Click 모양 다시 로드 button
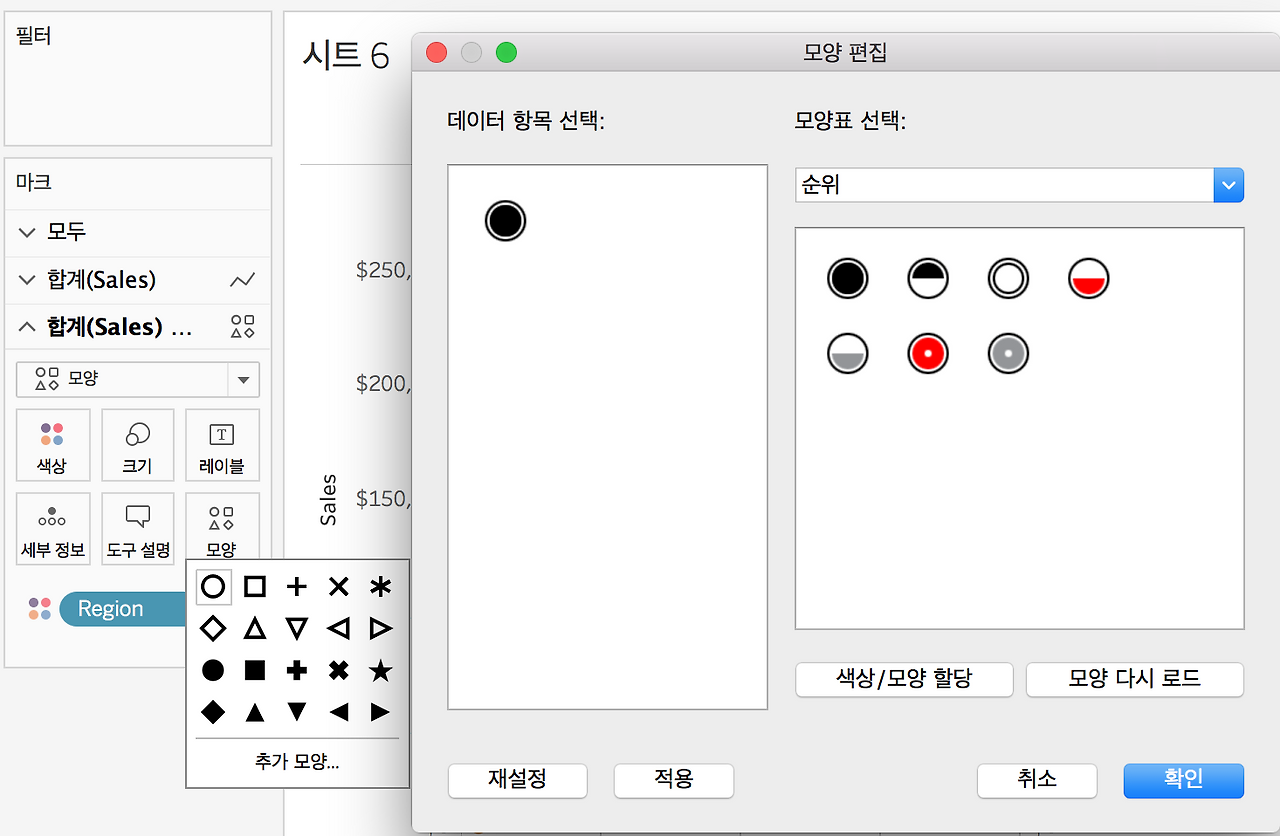The height and width of the screenshot is (836, 1280). pos(1135,679)
